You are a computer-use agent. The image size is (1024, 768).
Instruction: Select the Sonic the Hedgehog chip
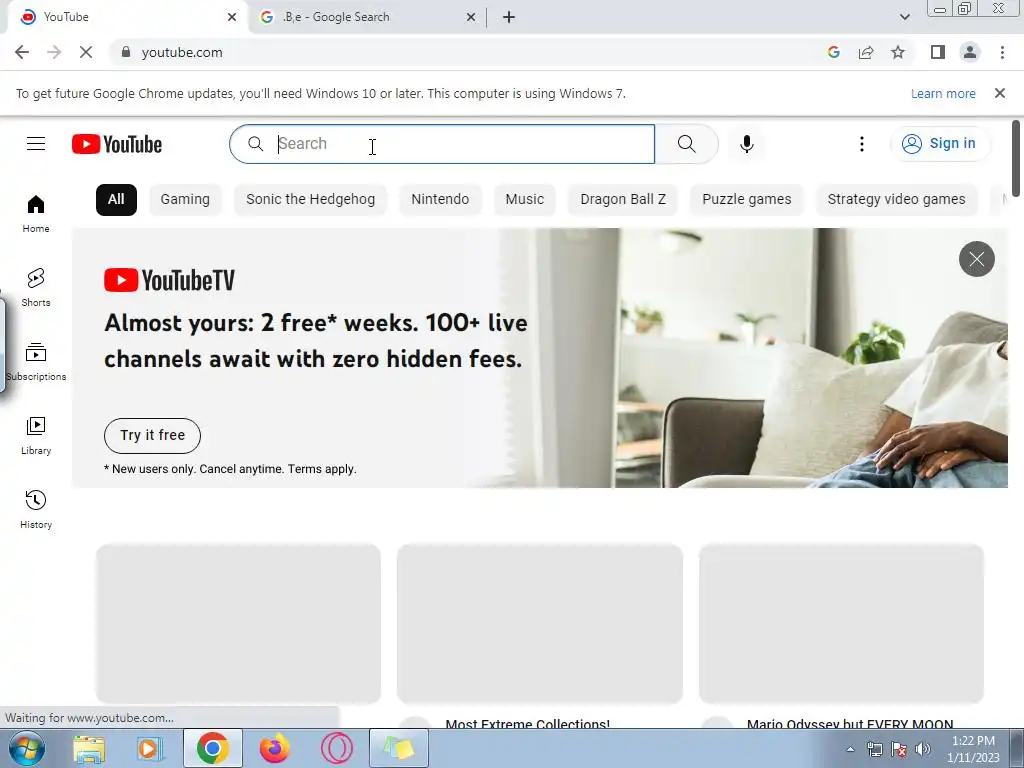[310, 199]
